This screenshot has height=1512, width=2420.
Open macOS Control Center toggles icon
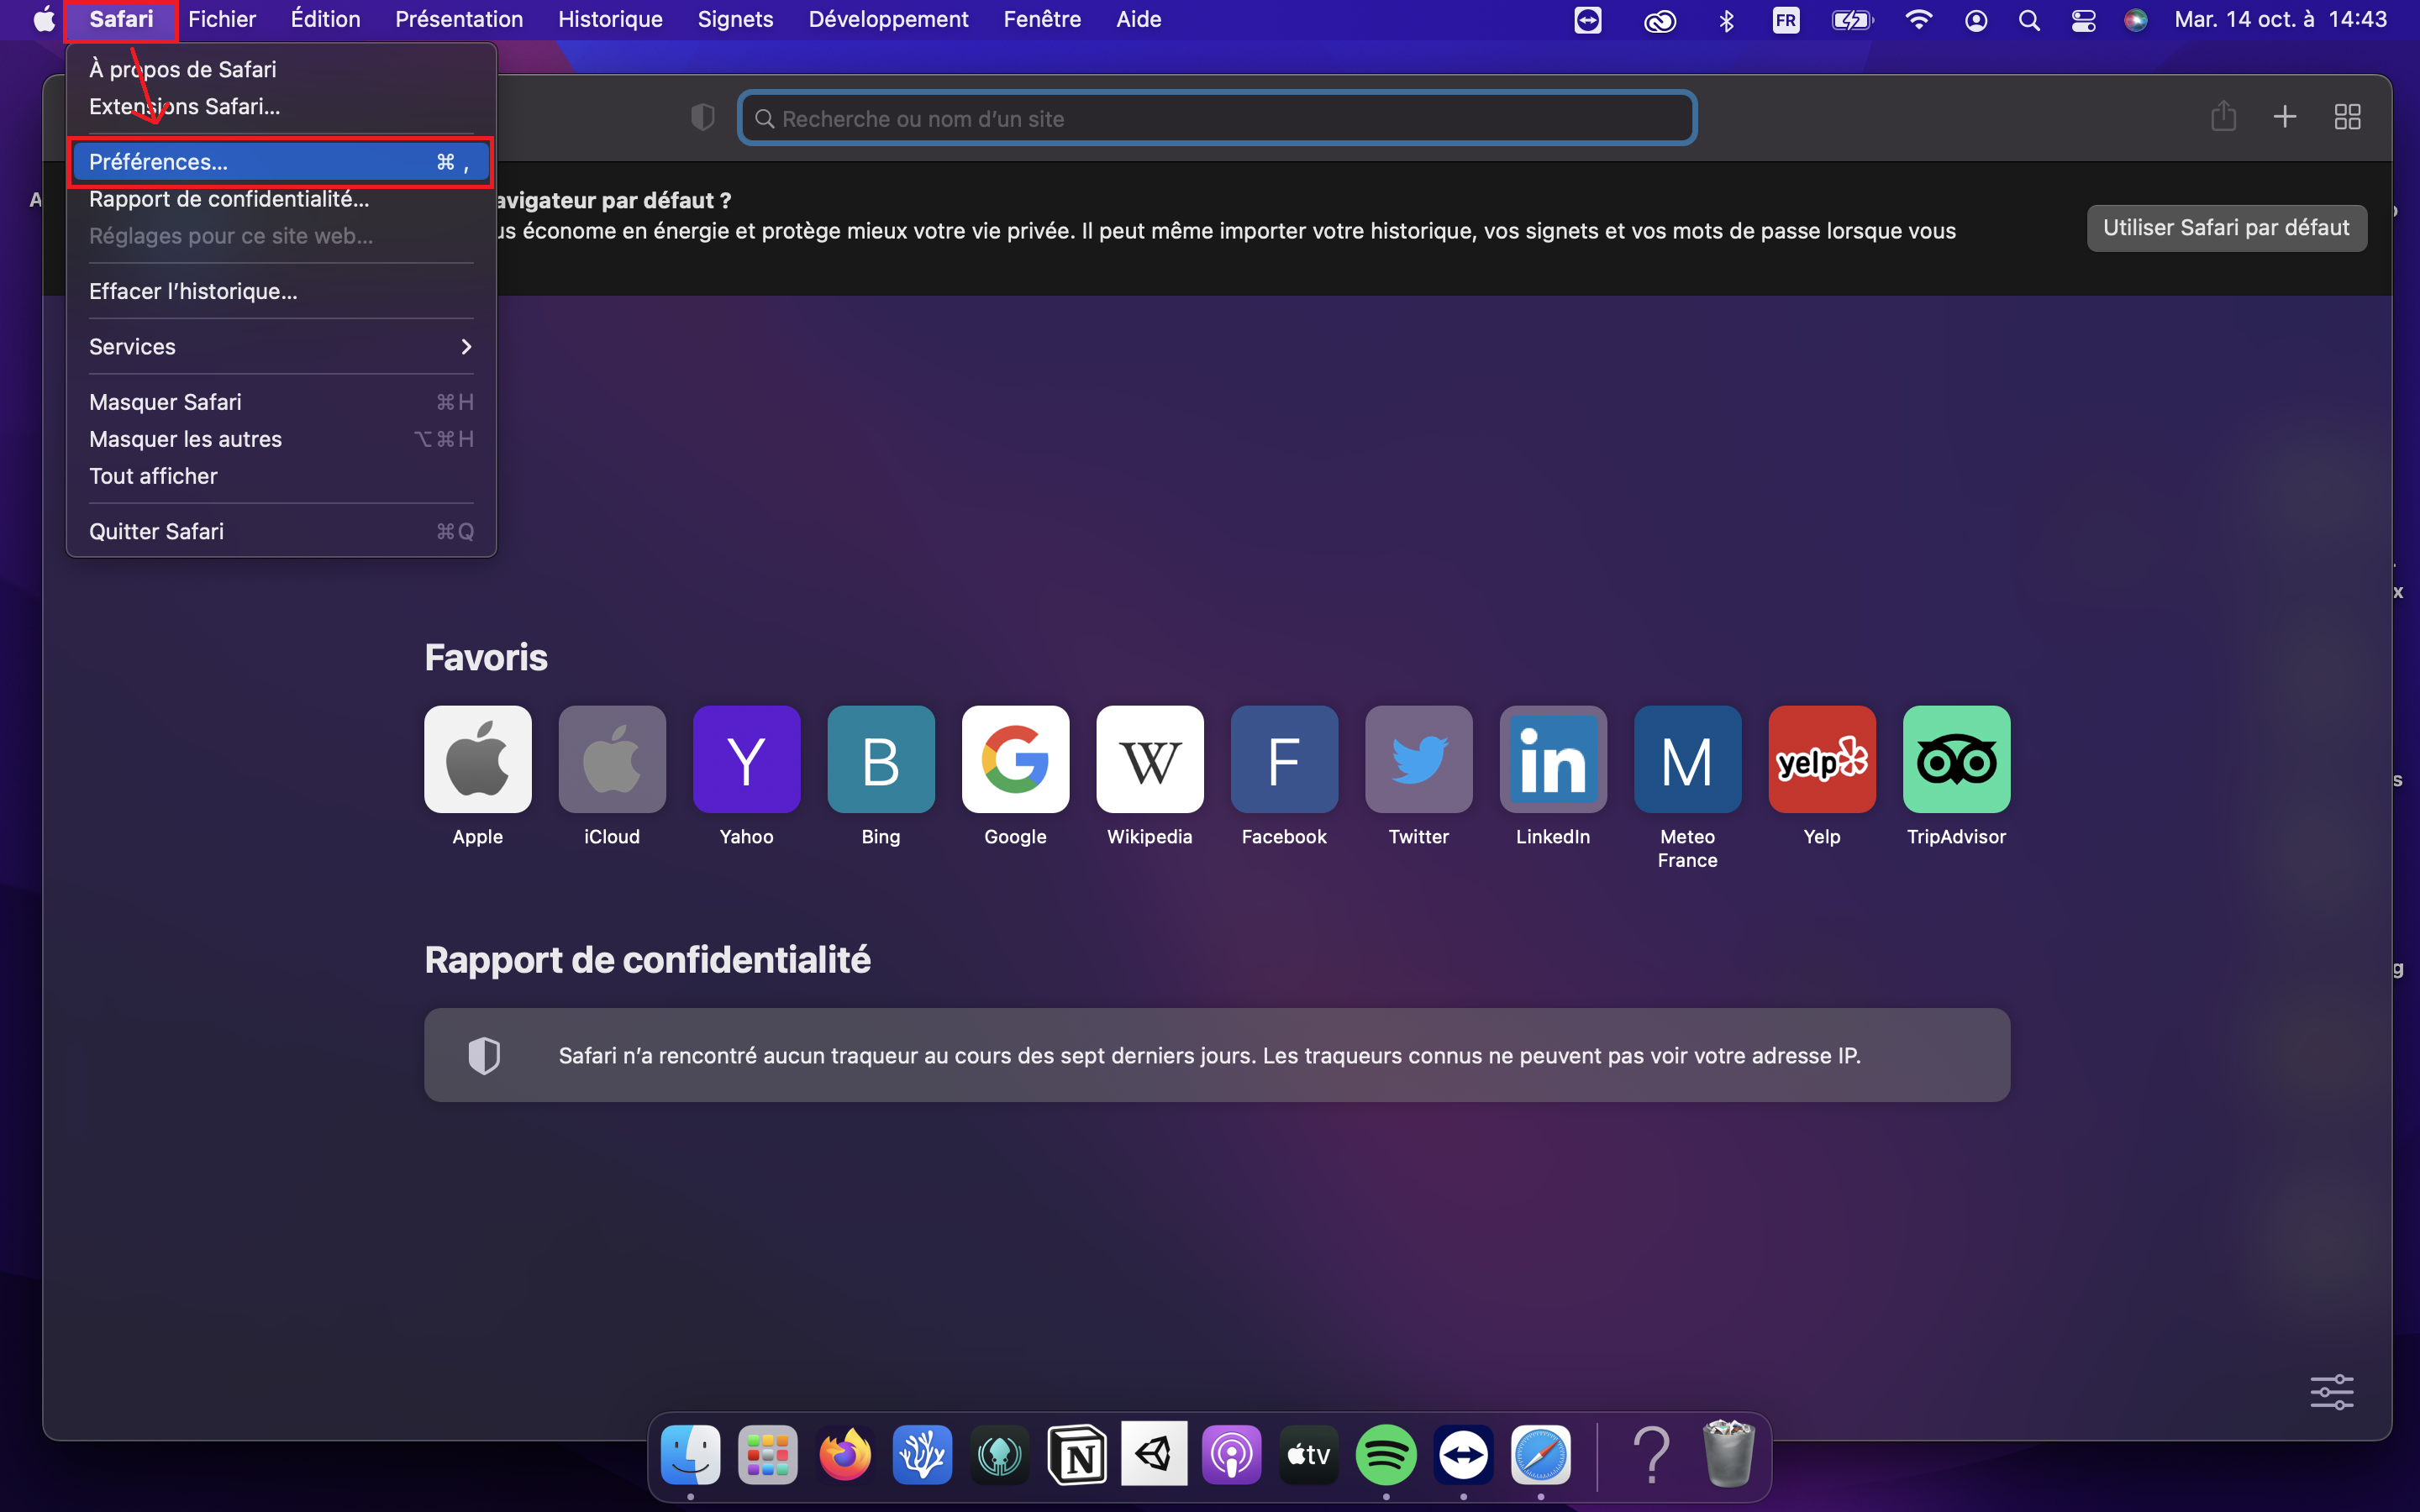pos(2083,20)
